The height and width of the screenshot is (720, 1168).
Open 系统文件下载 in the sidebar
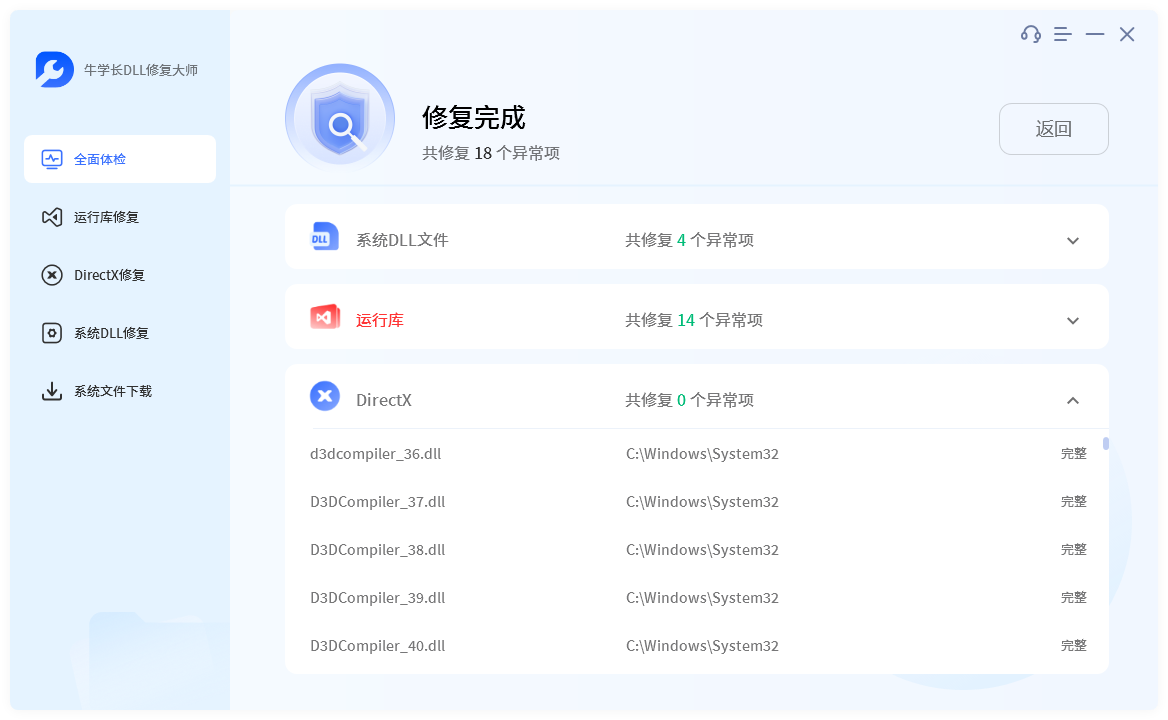(x=120, y=390)
